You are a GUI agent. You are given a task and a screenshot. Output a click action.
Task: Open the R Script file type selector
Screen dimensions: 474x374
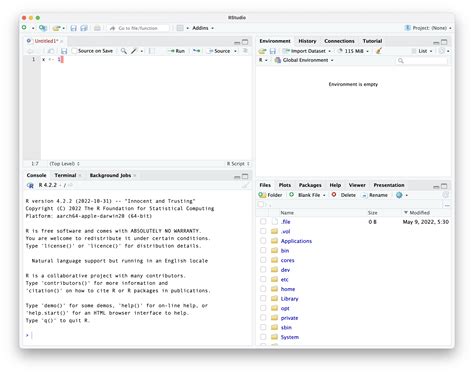coord(238,164)
